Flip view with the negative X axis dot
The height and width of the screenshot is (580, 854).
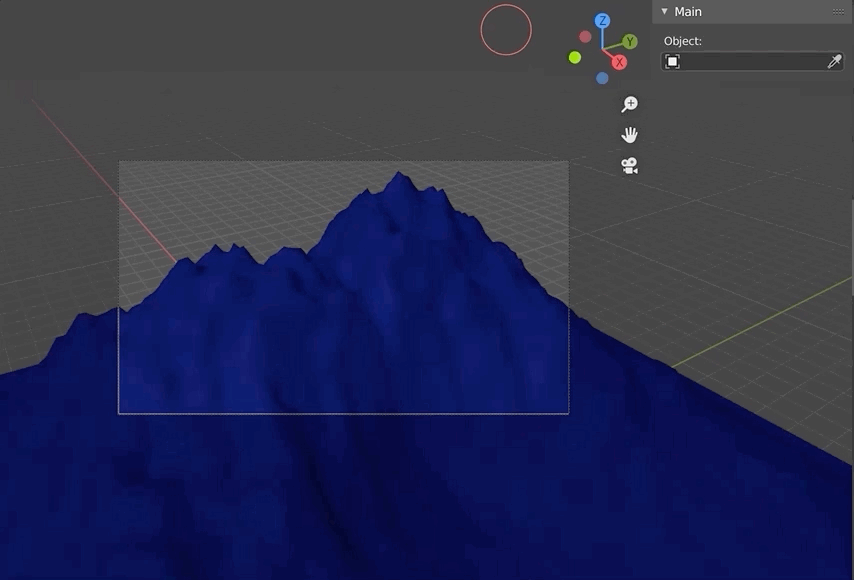[583, 38]
